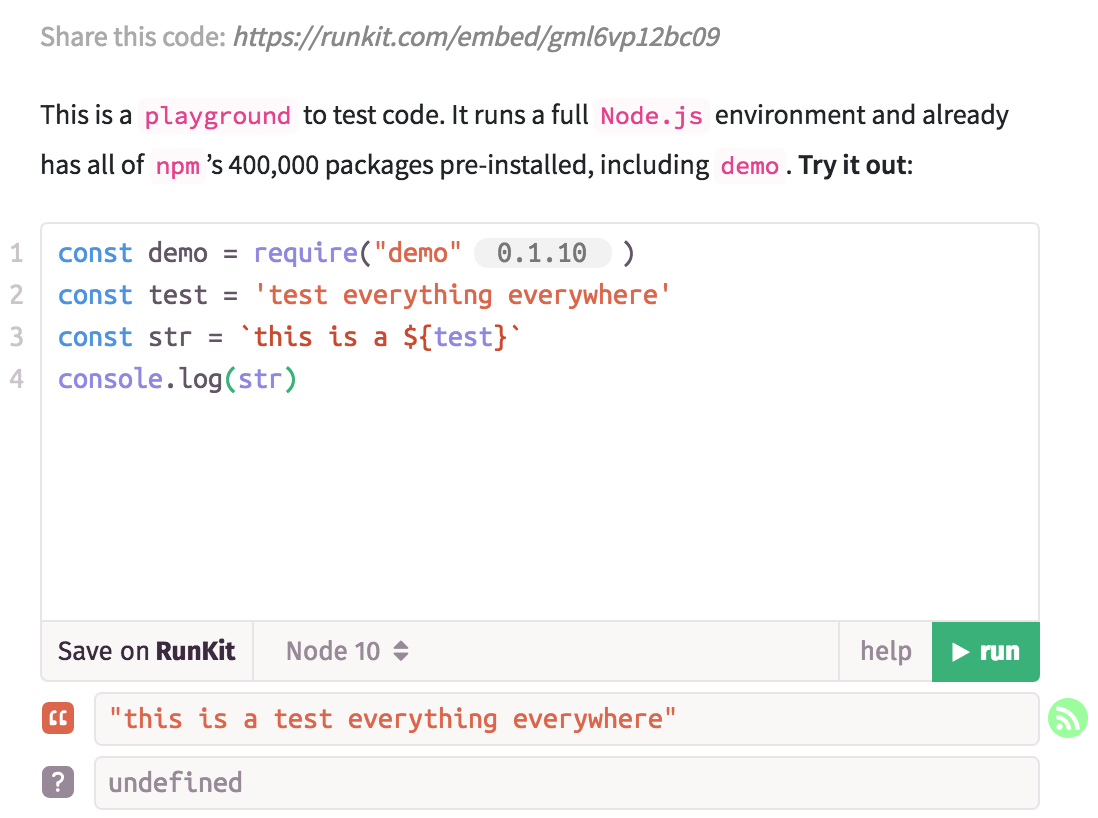Image resolution: width=1098 pixels, height=818 pixels.
Task: Click the green run button
Action: pos(985,651)
